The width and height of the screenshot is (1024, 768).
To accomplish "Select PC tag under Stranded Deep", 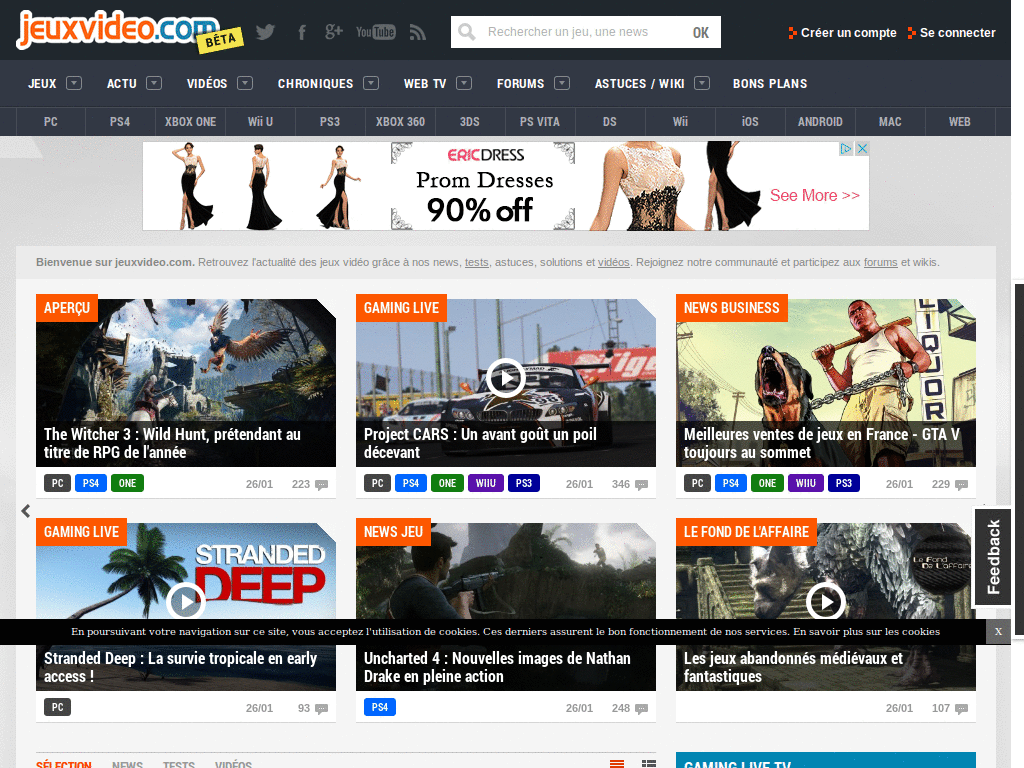I will tap(57, 707).
